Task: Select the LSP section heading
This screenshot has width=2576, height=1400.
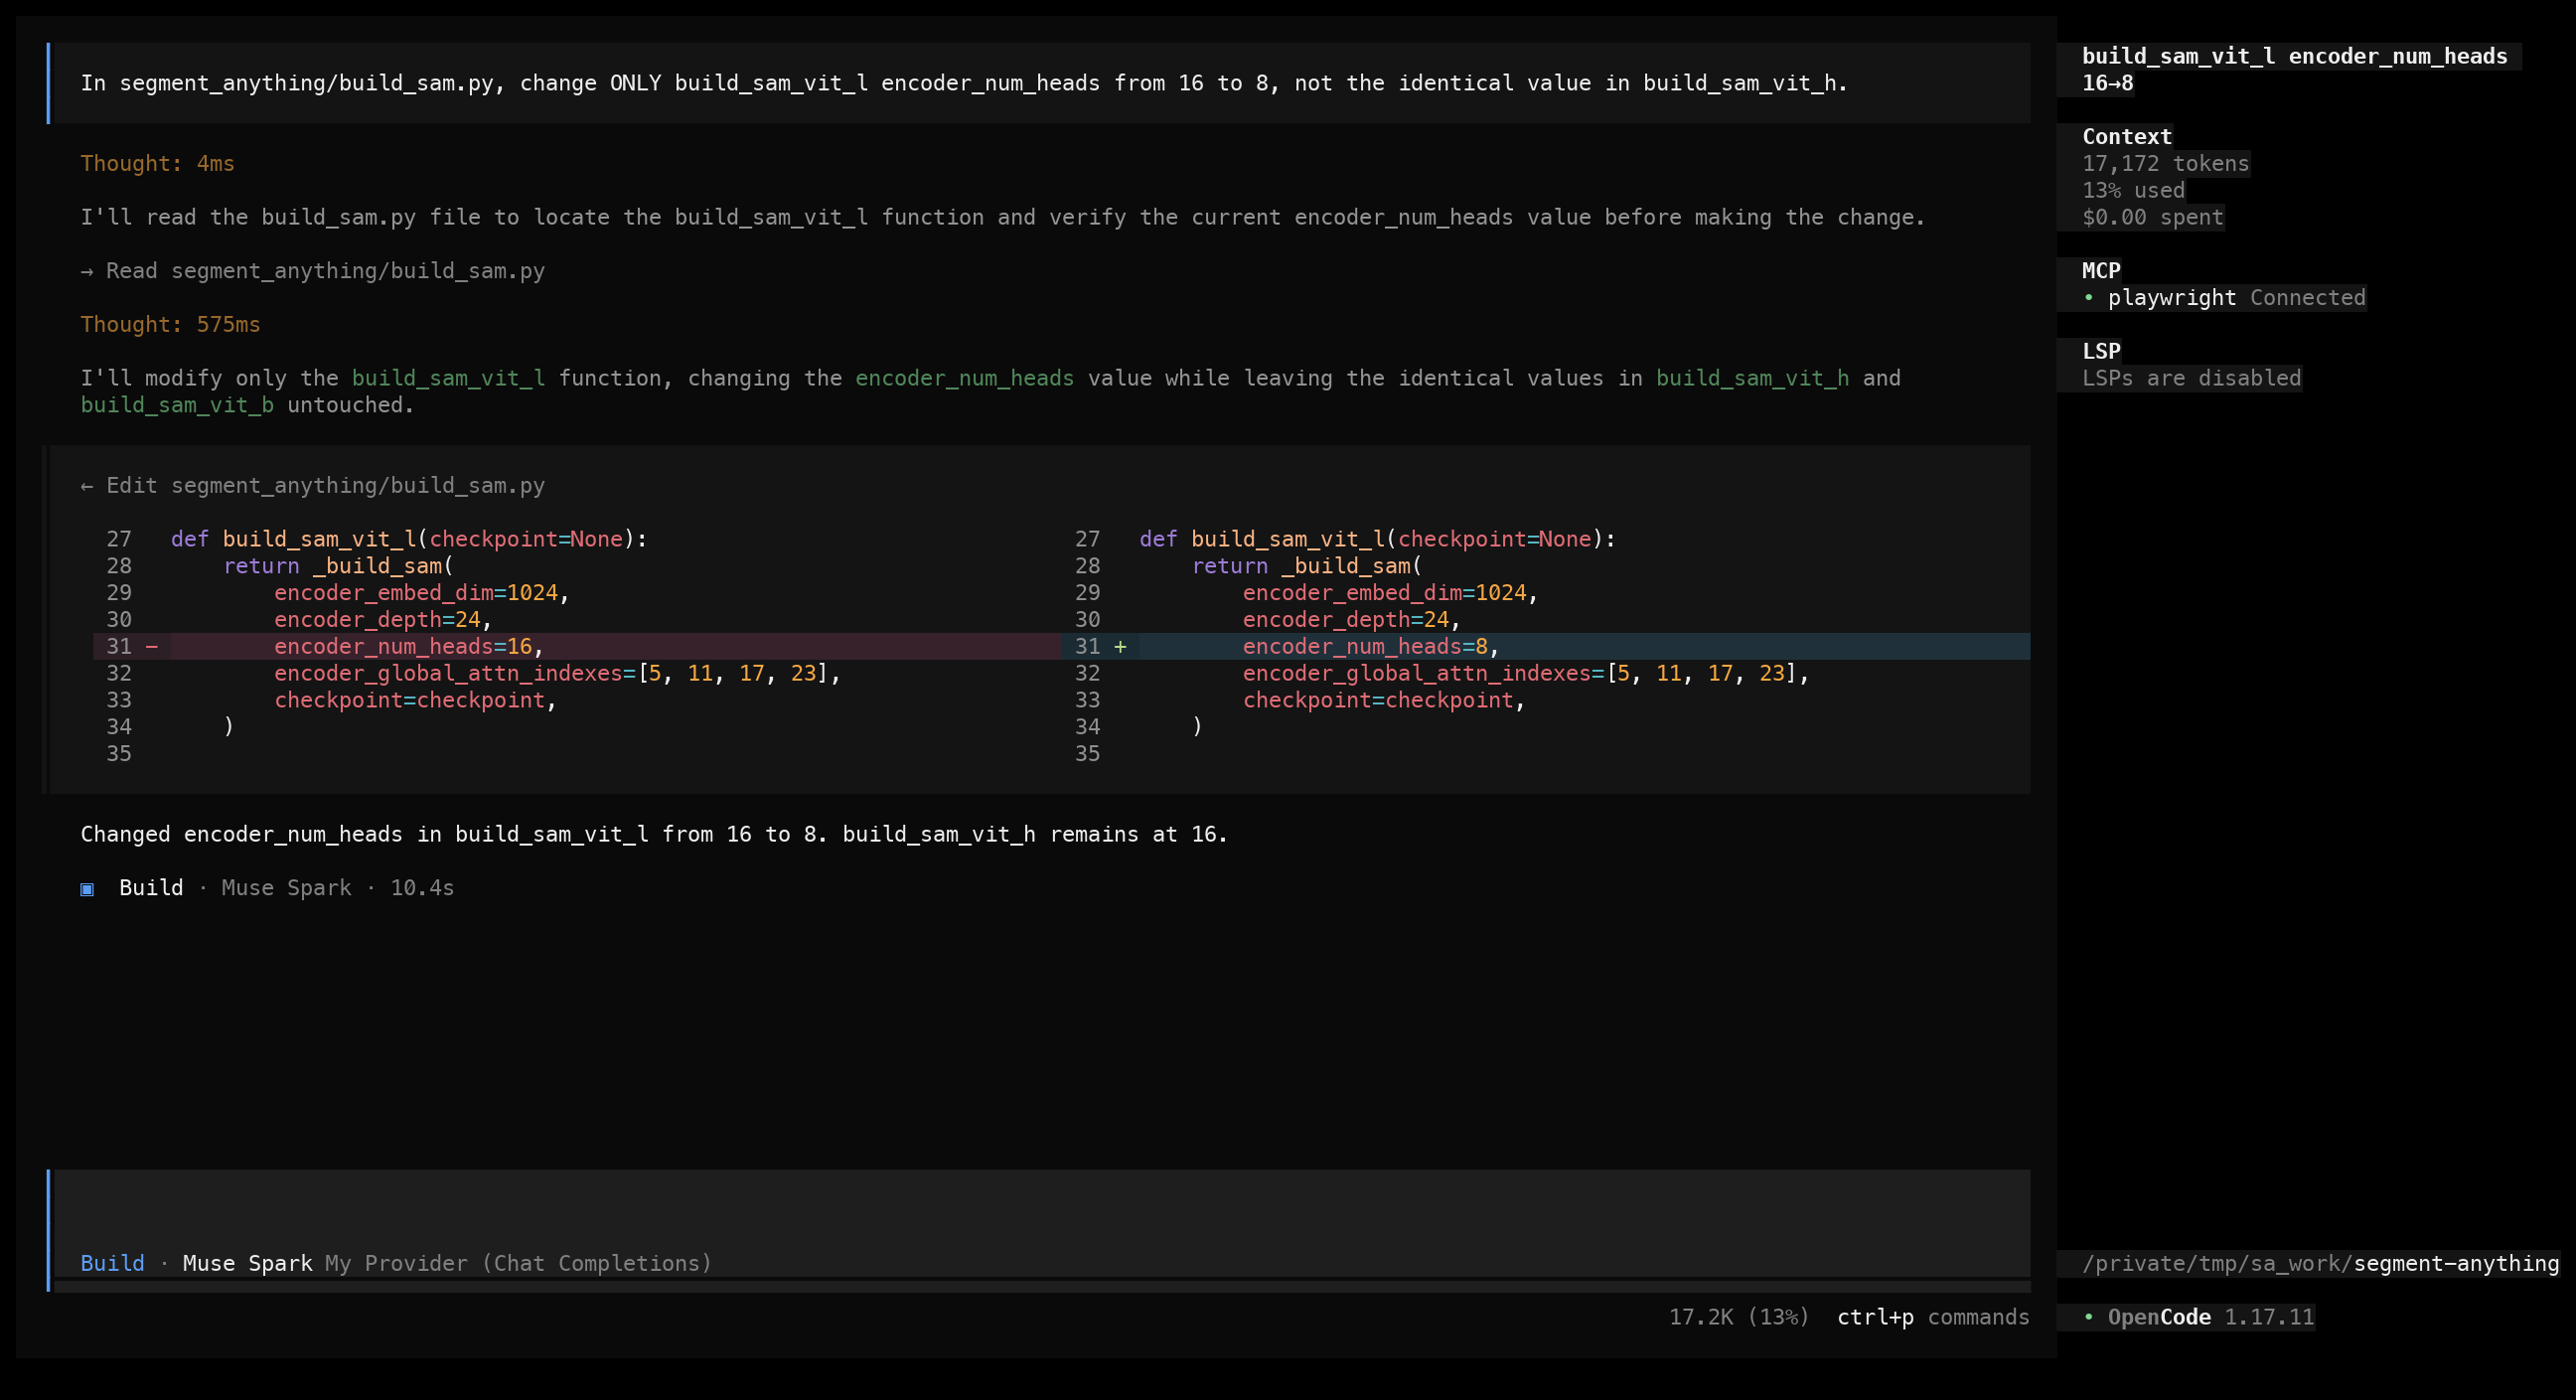Action: (2101, 351)
